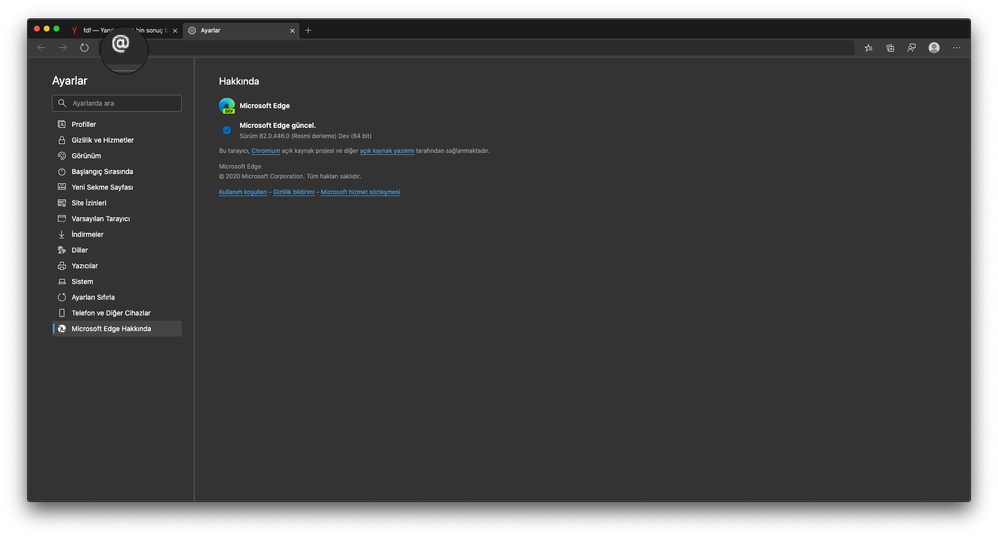Image resolution: width=998 pixels, height=538 pixels.
Task: Open Microsoft hizmet sözleşmesi link
Action: pos(360,192)
